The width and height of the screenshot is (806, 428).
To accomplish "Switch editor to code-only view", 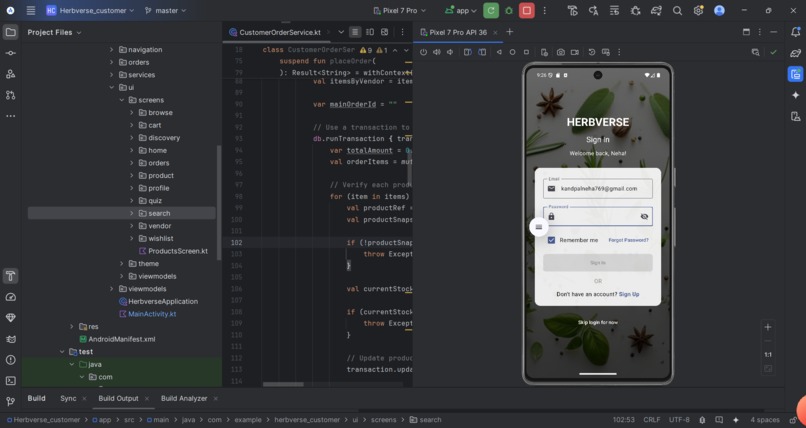I will (355, 32).
